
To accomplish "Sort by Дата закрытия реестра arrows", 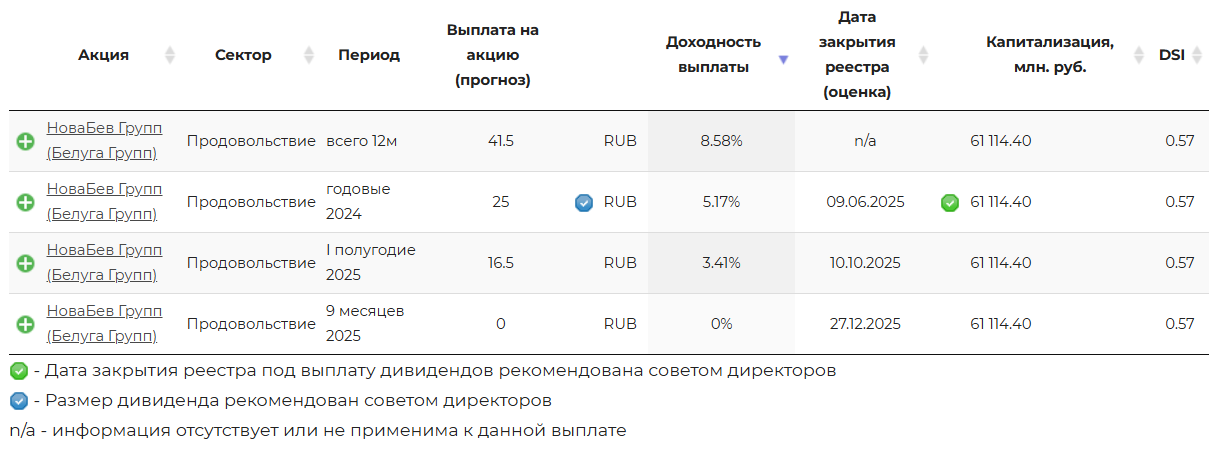I will 923,55.
